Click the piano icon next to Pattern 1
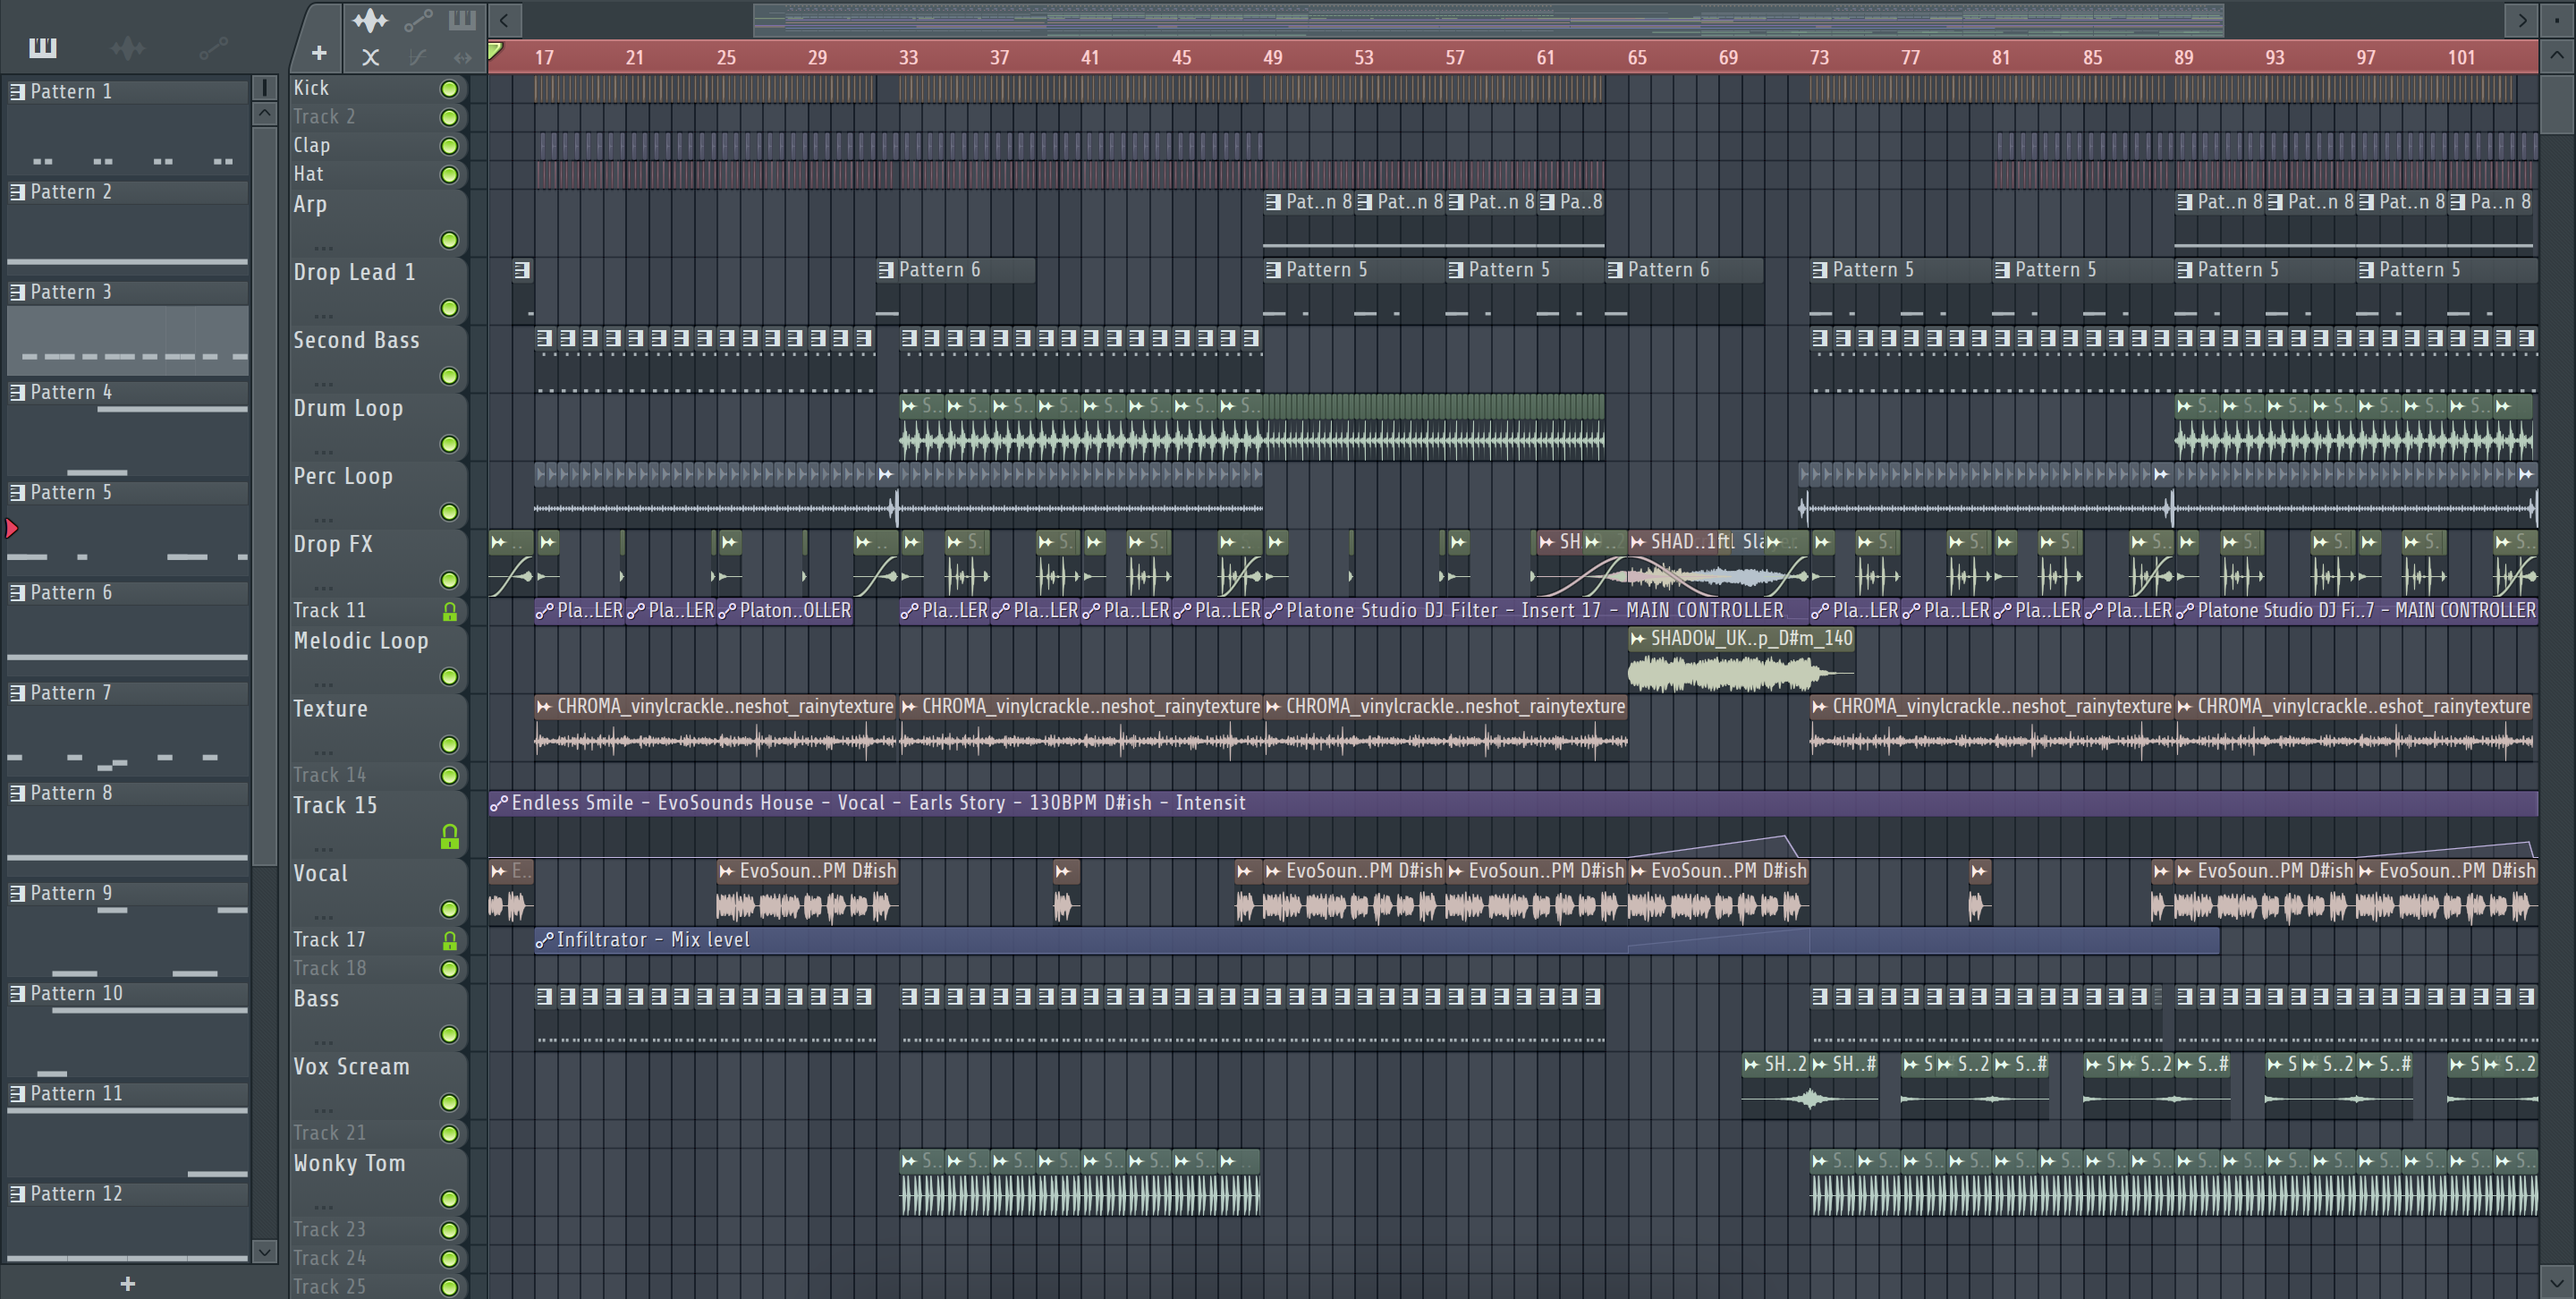The height and width of the screenshot is (1299, 2576). 17,92
